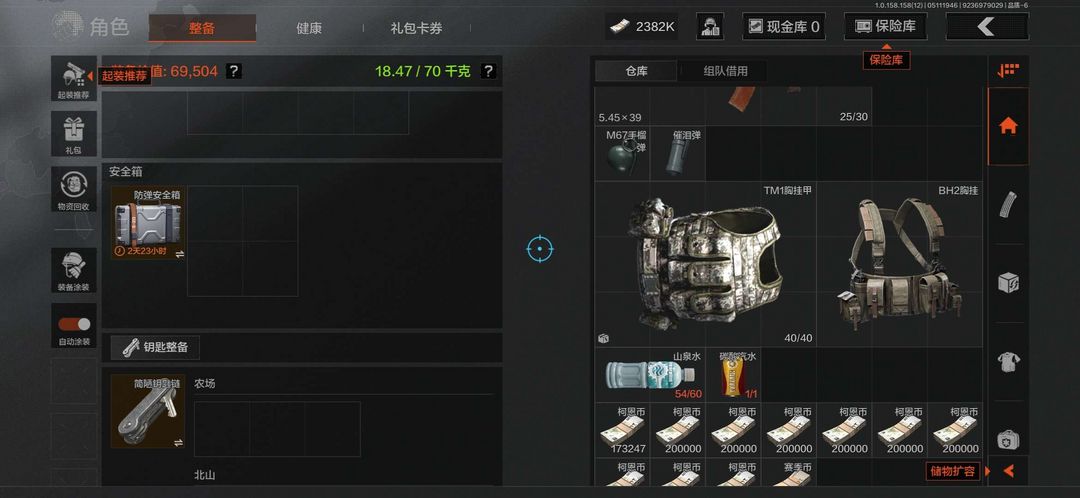Select the home category in warehouse sidebar

[1008, 126]
